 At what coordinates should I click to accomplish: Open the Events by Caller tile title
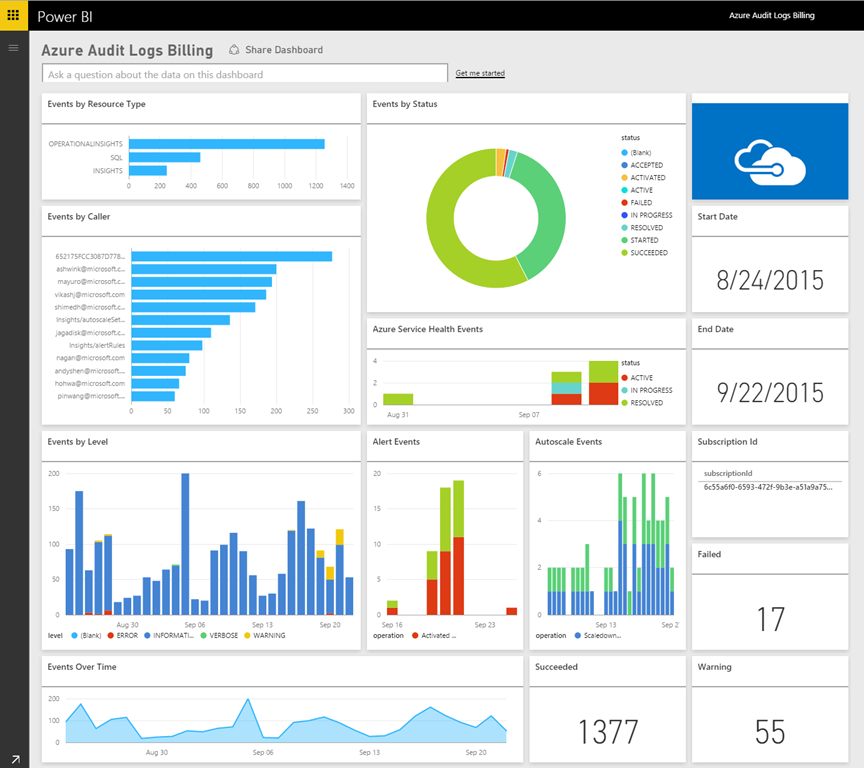[79, 217]
